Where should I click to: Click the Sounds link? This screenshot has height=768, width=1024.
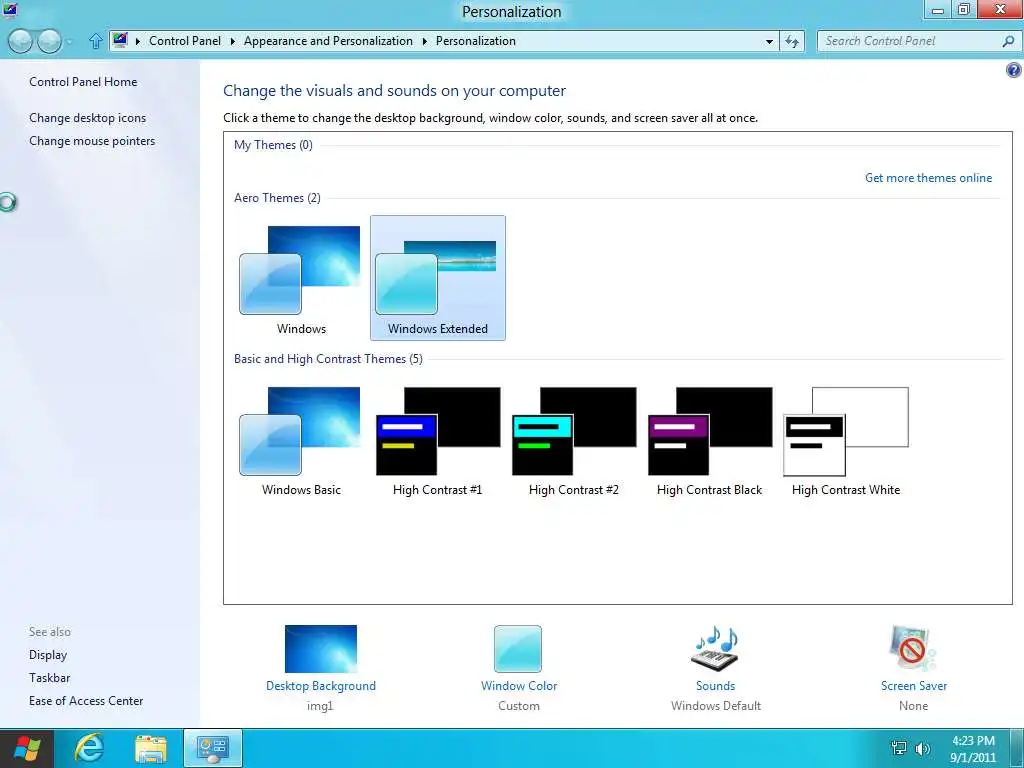point(715,686)
